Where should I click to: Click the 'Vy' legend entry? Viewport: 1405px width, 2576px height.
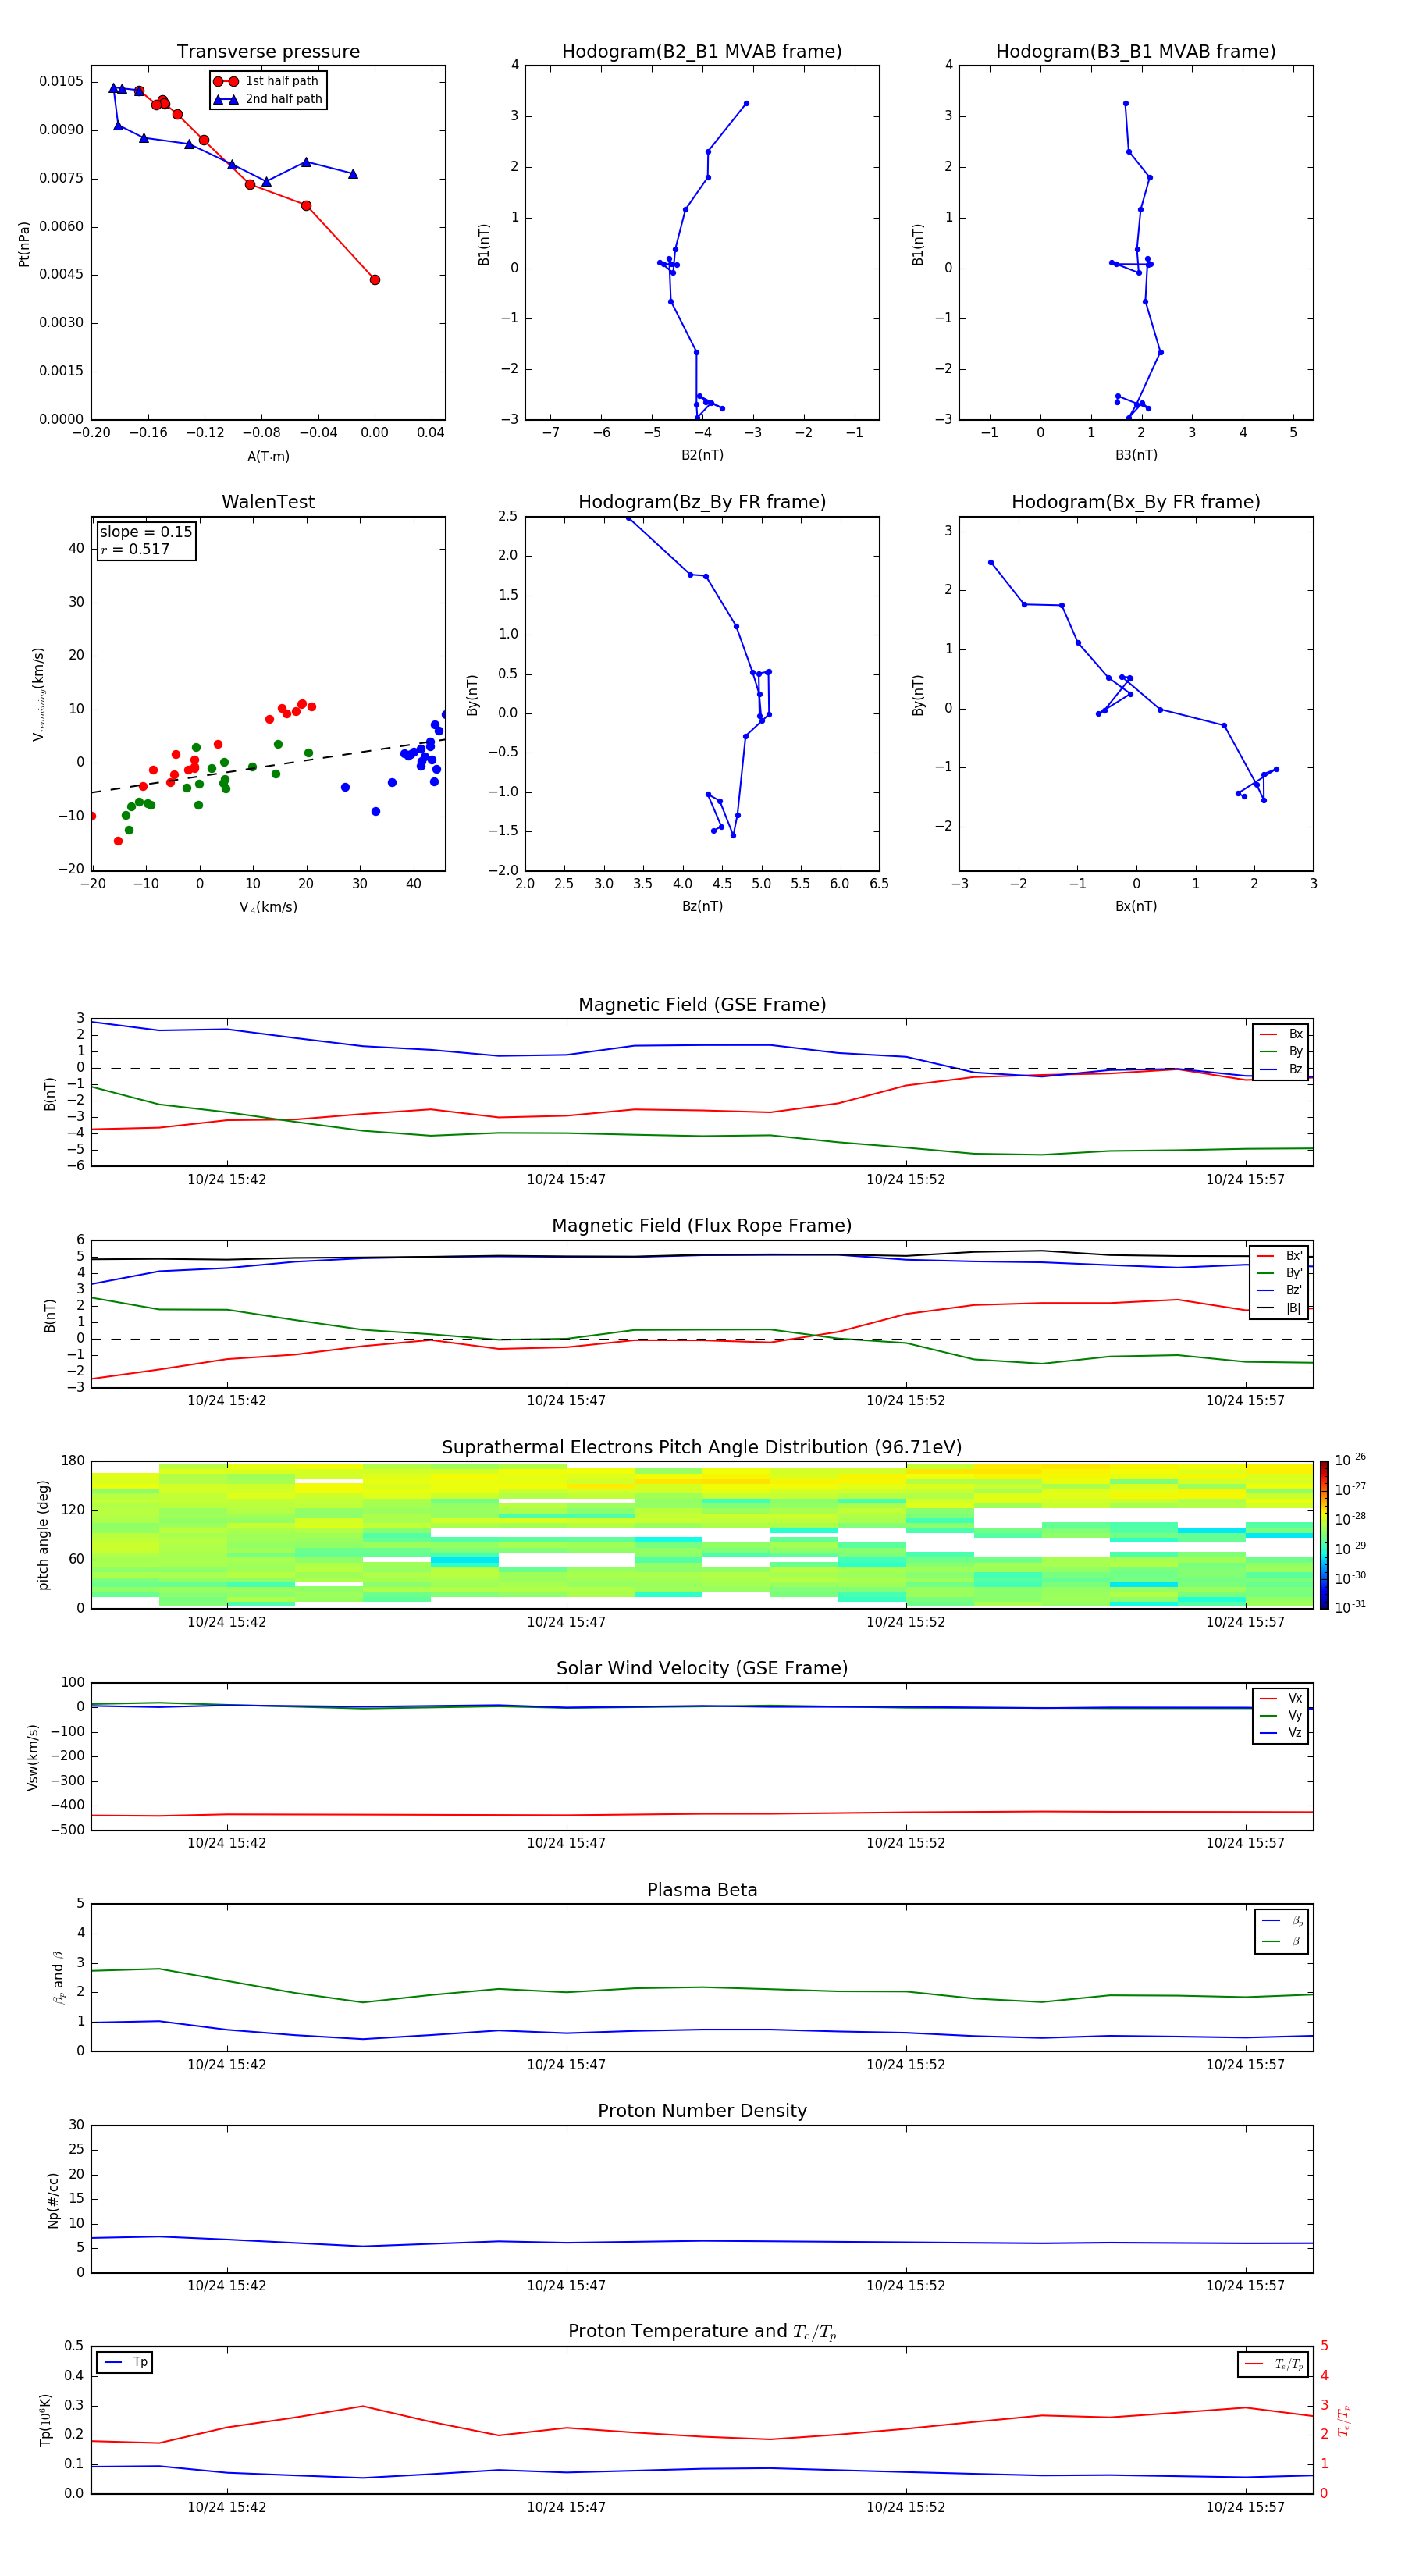coord(1281,1715)
